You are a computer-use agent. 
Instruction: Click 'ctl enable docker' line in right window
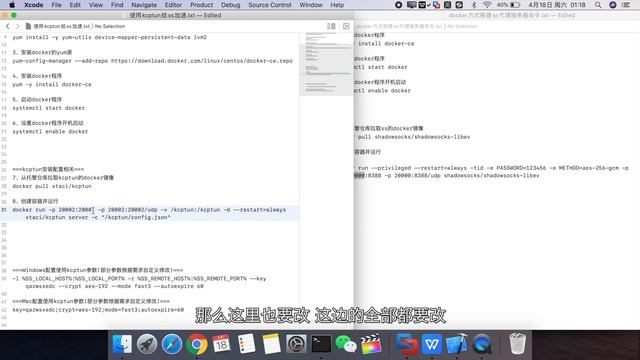(x=382, y=91)
